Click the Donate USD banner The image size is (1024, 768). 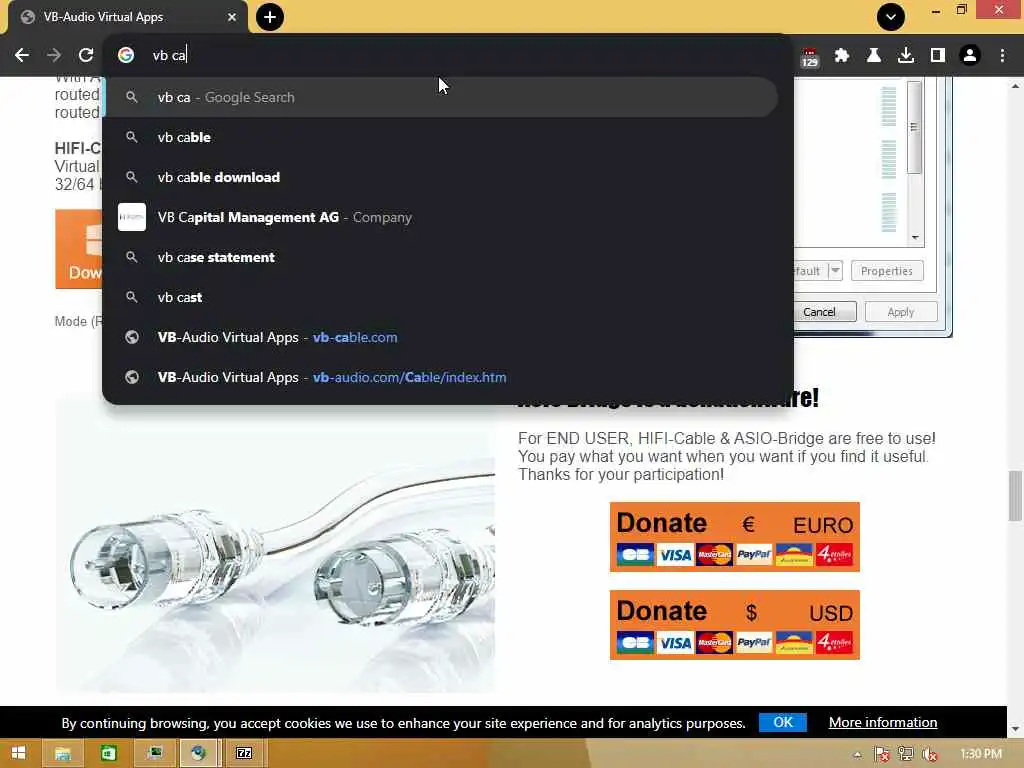[735, 625]
